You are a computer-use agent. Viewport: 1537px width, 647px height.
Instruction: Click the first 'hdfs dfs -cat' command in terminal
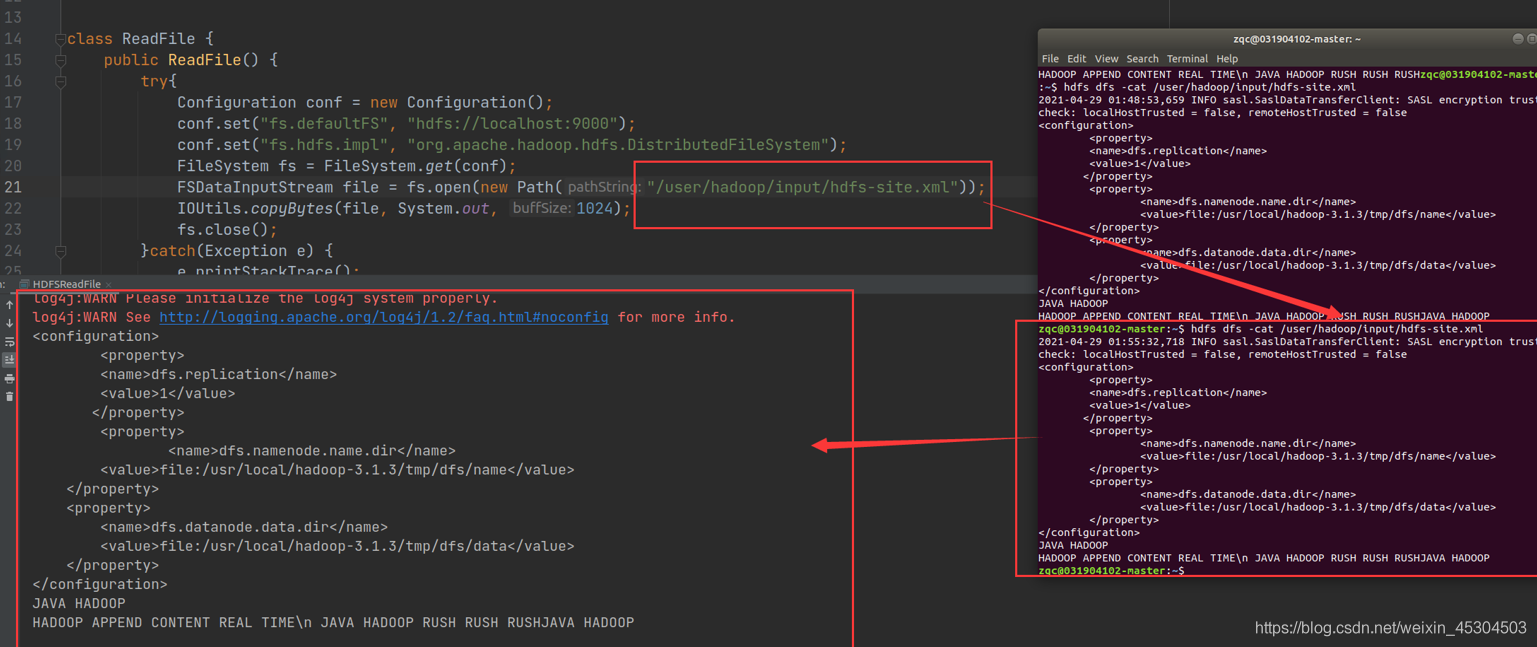click(1210, 87)
